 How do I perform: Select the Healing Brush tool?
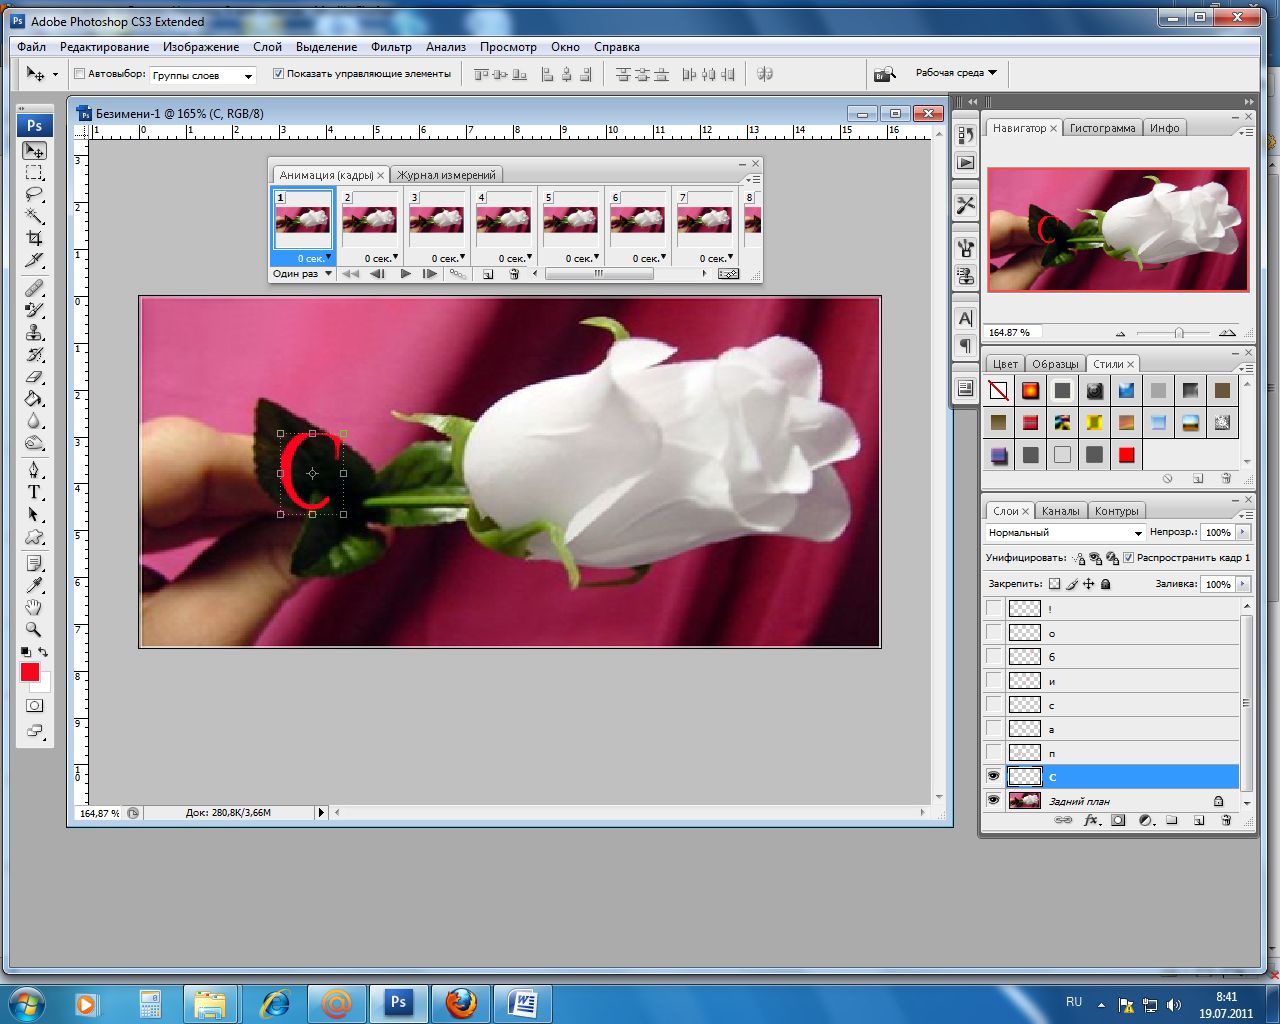[x=34, y=289]
